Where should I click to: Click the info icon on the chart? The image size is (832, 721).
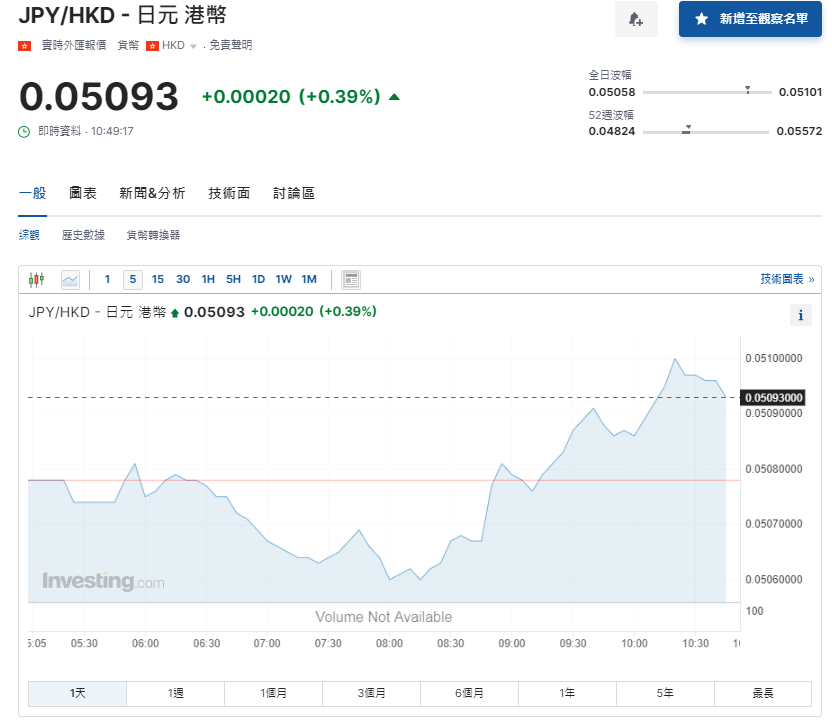pyautogui.click(x=800, y=315)
